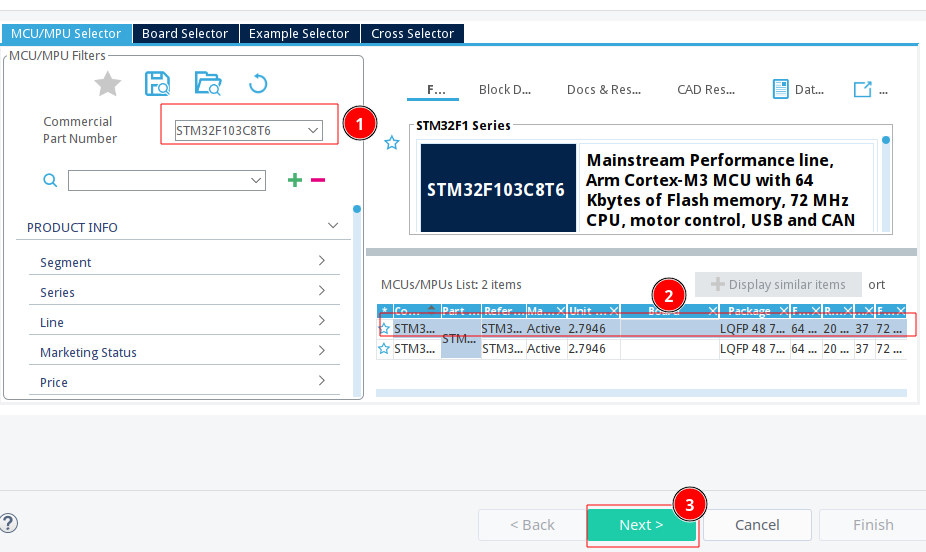Close the Marketing status column with its X

[x=560, y=311]
